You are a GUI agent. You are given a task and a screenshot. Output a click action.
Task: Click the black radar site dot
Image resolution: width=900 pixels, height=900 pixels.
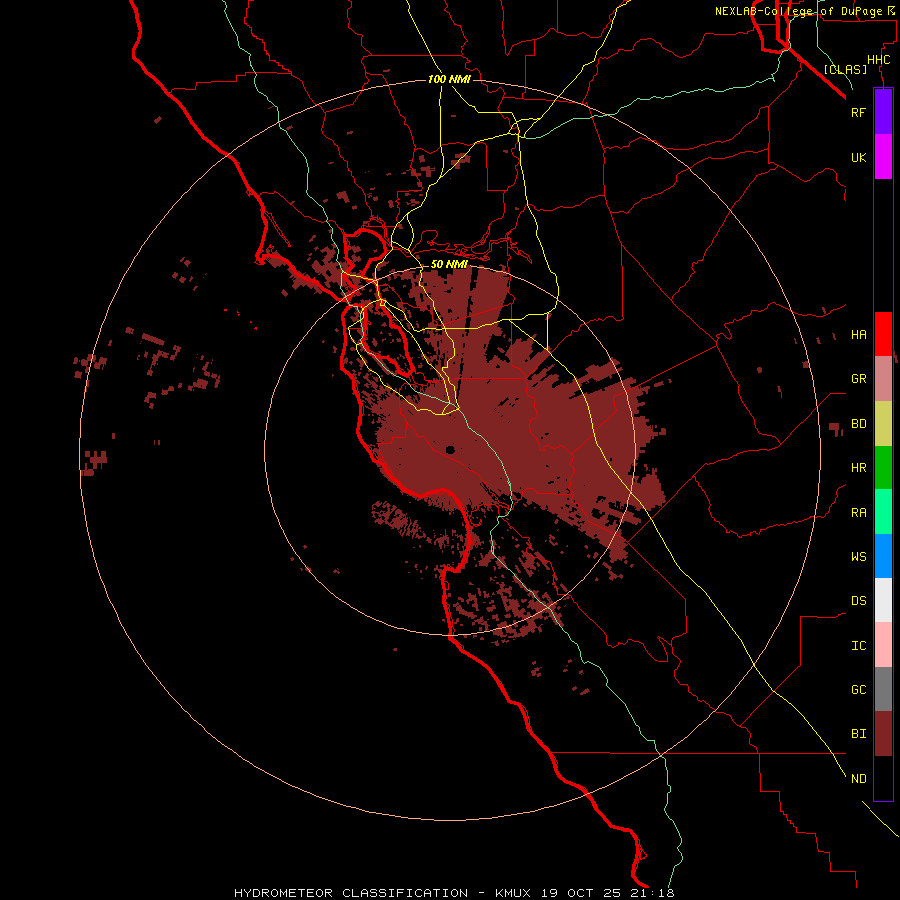(x=450, y=450)
